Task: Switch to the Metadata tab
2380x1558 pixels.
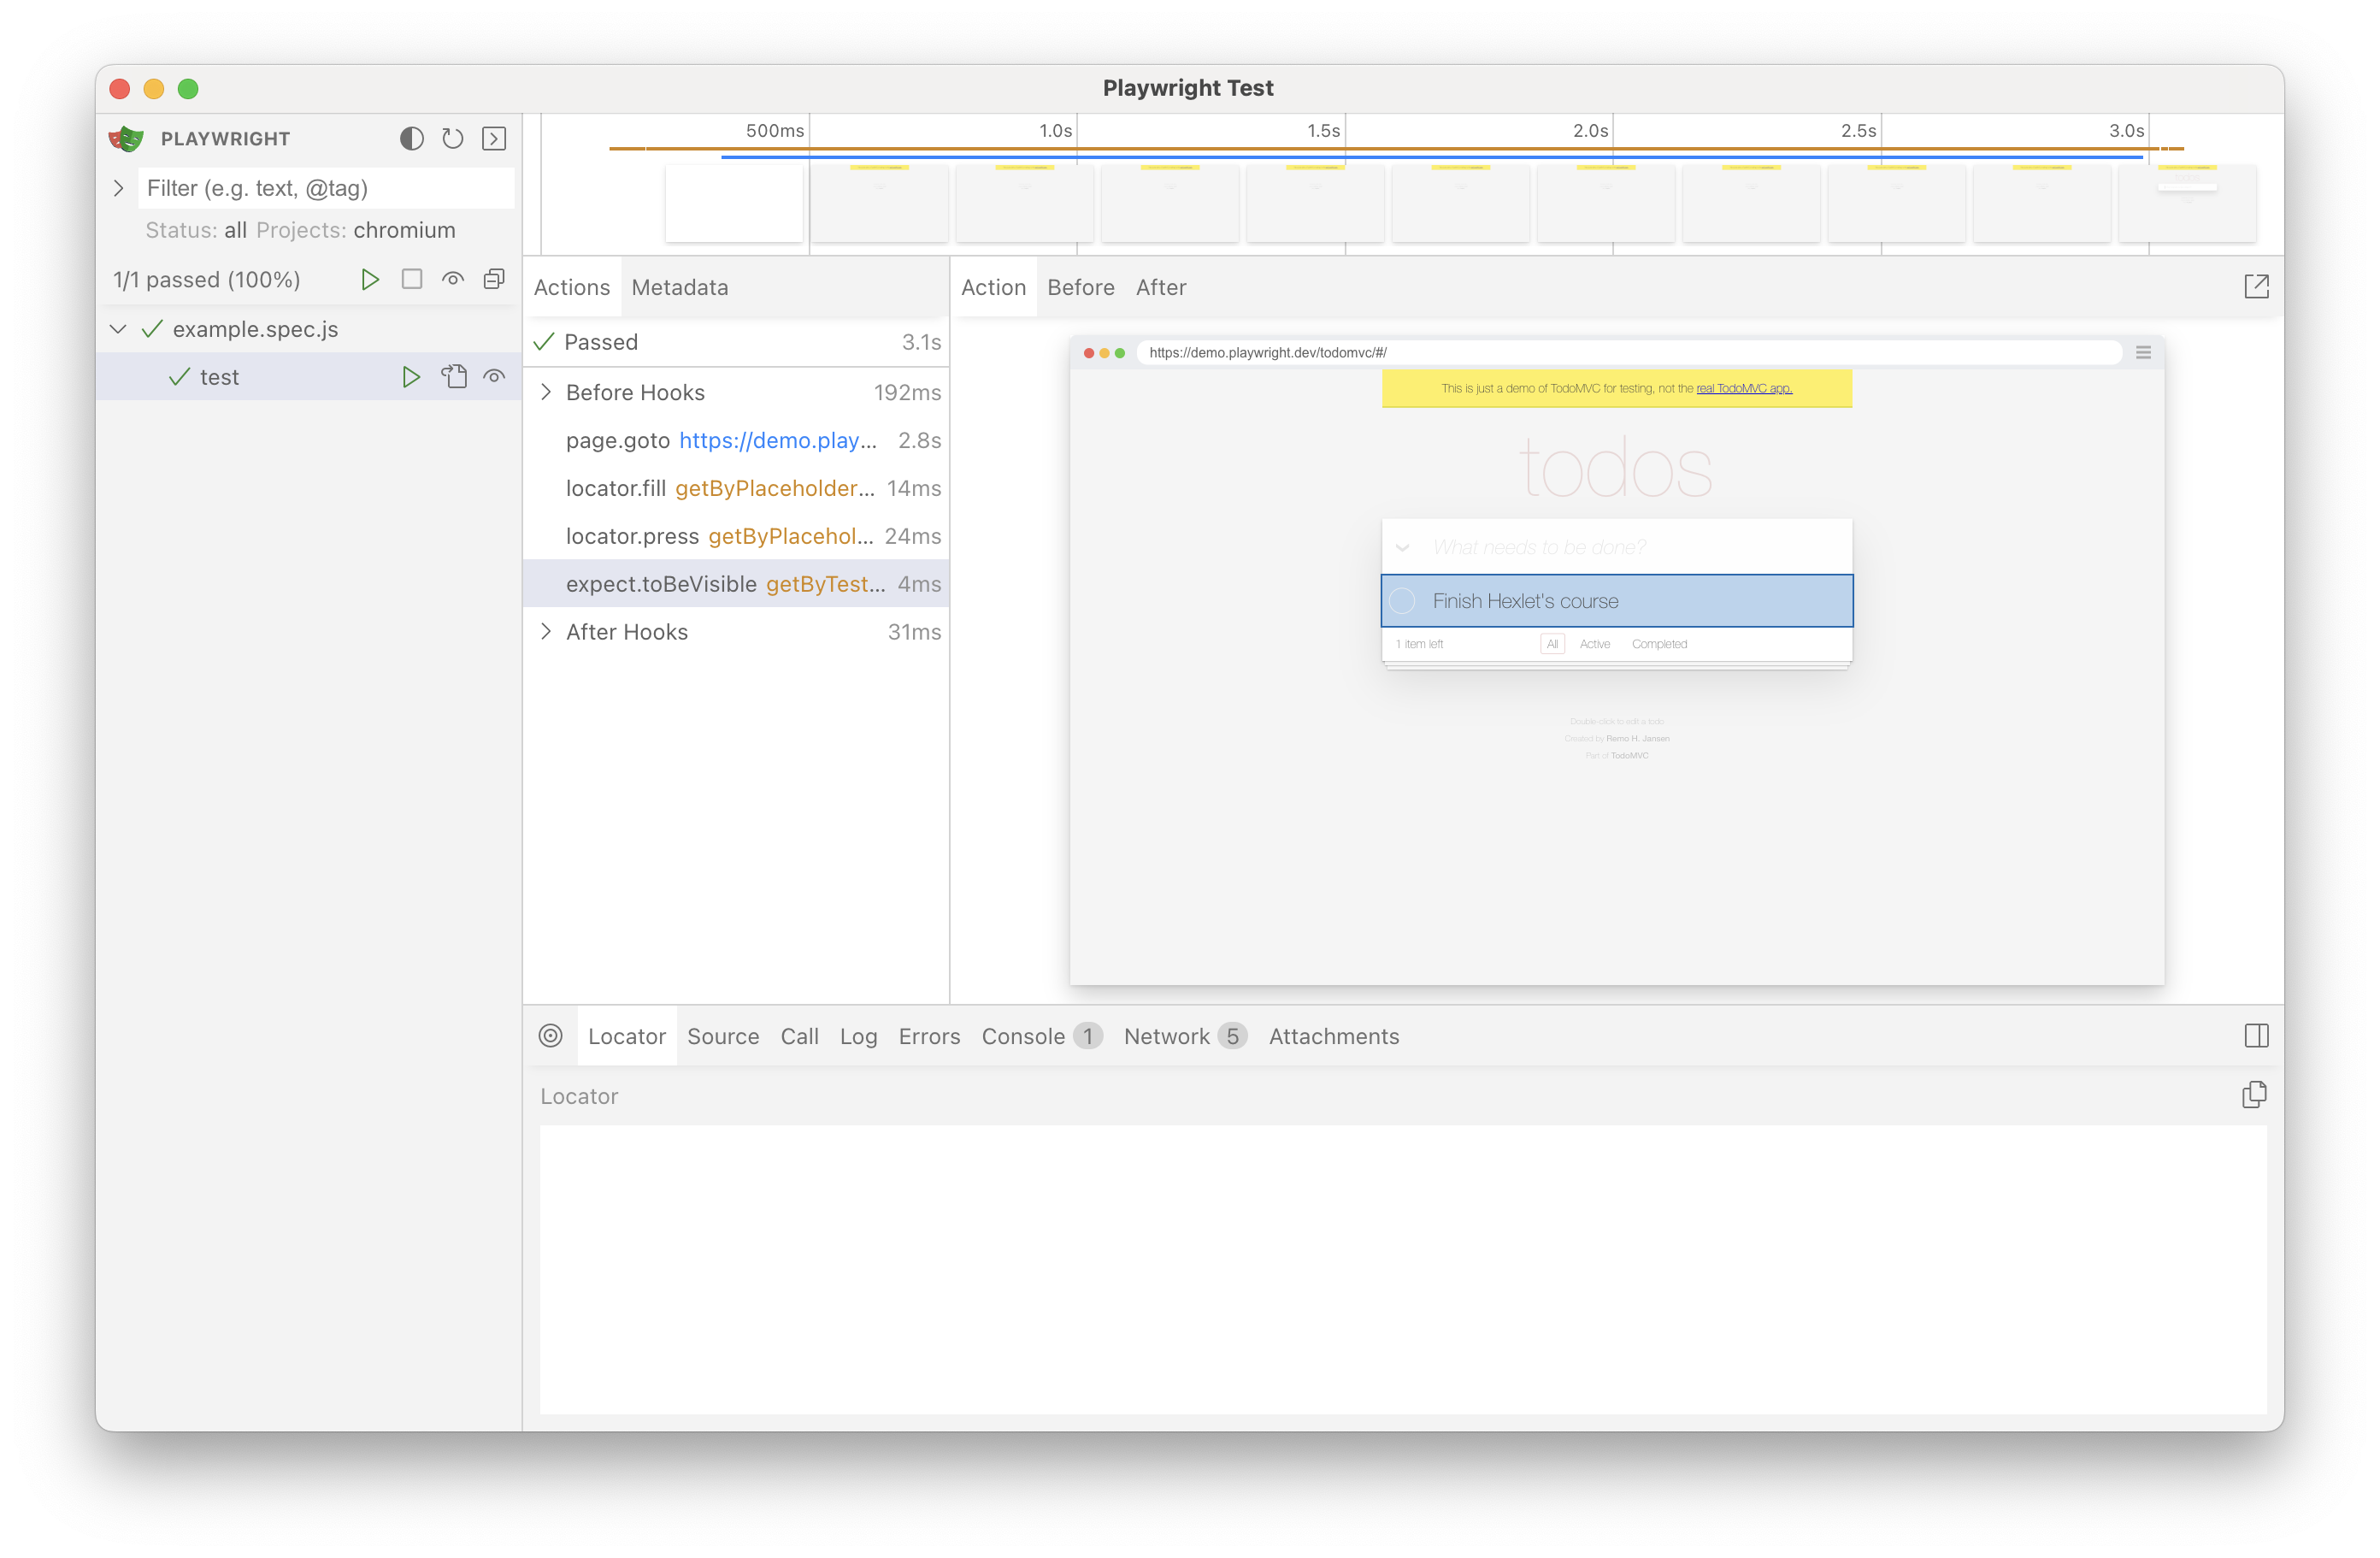Action: tap(680, 288)
